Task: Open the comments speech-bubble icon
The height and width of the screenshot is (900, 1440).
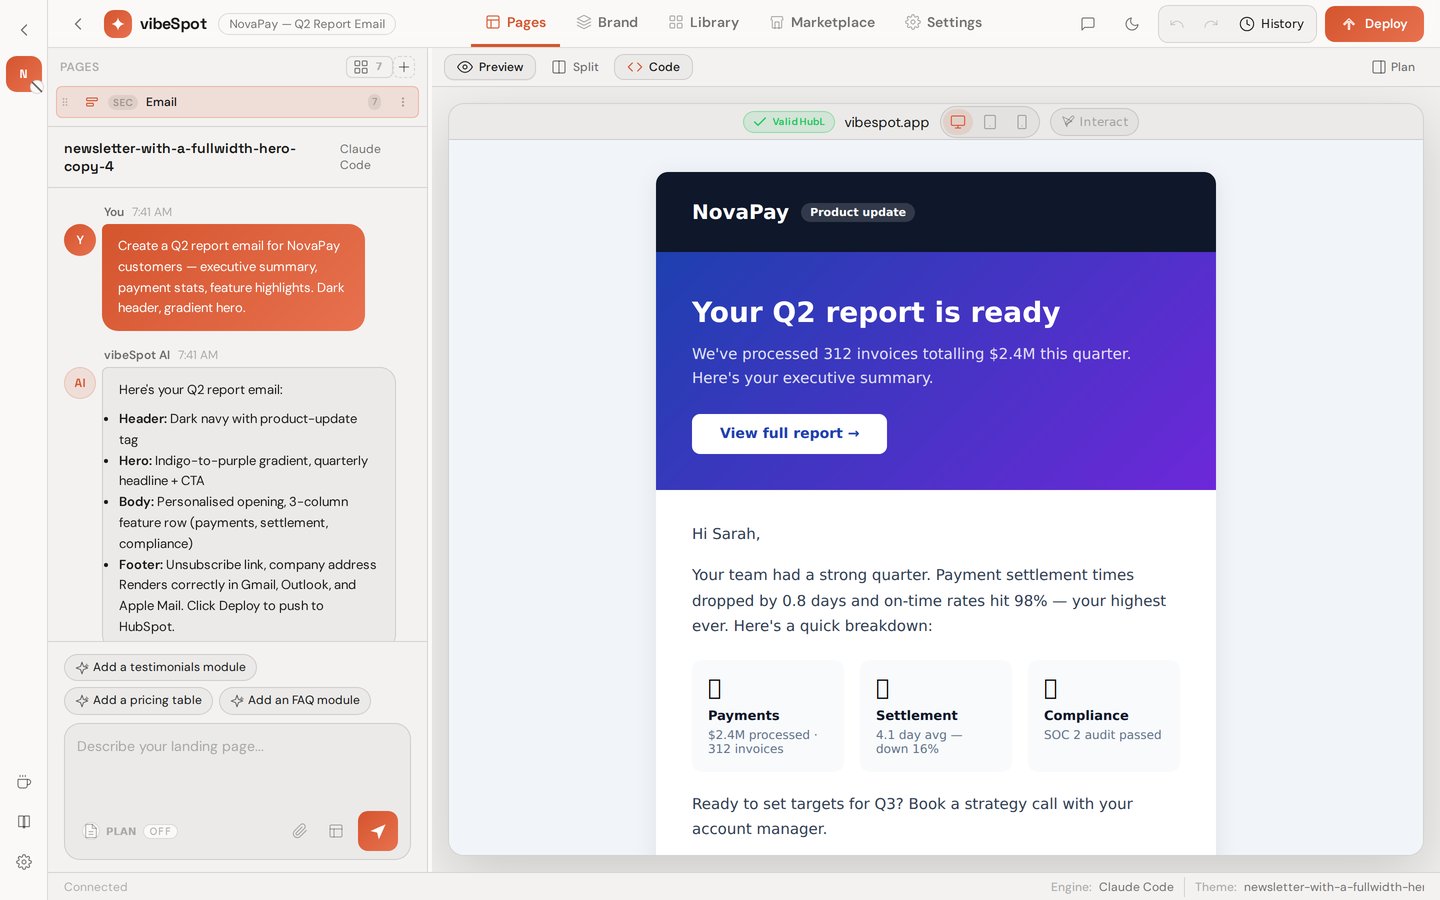Action: (x=1088, y=24)
